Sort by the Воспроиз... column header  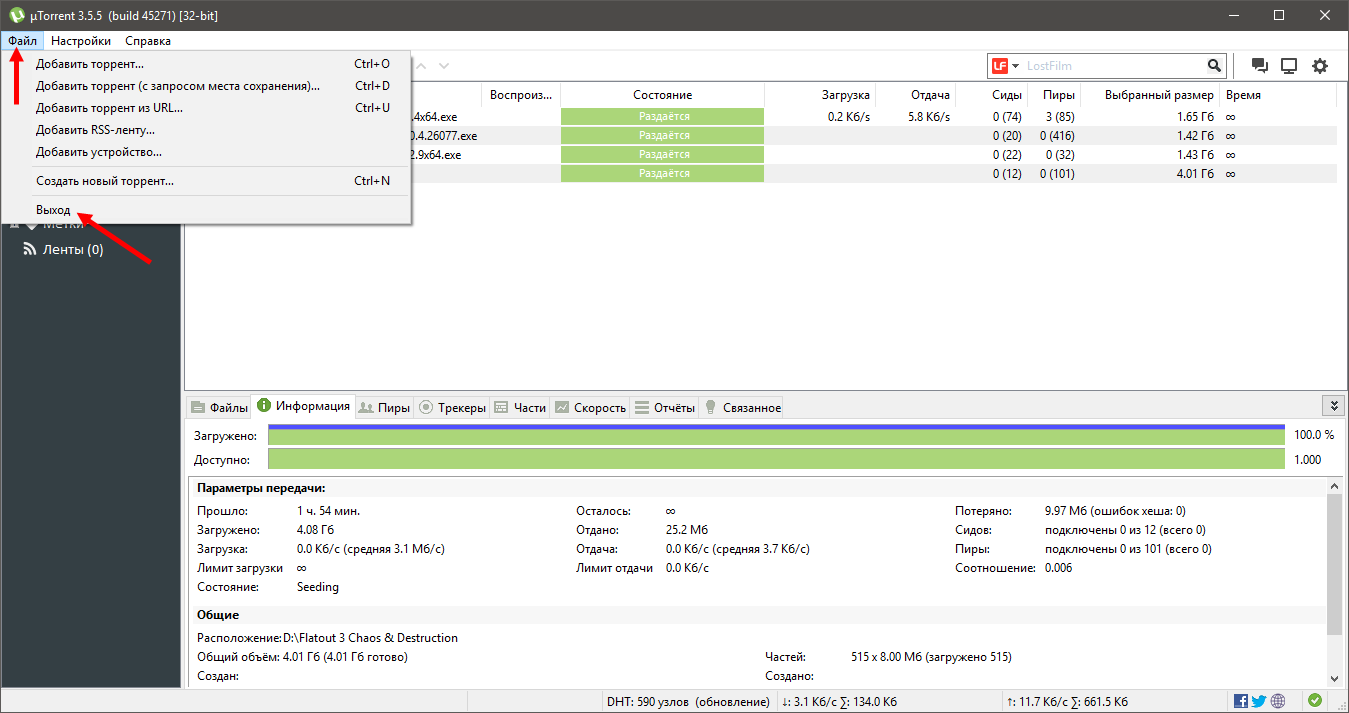pos(521,95)
